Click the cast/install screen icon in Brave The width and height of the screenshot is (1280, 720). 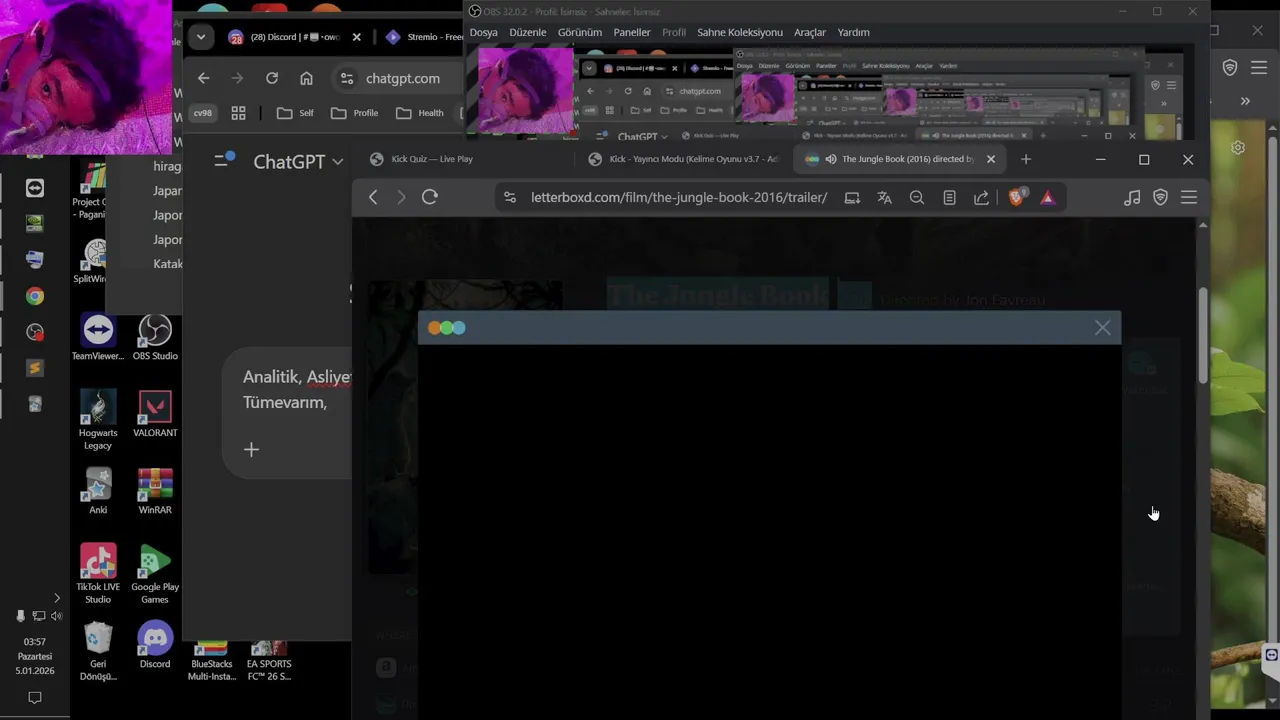click(852, 198)
